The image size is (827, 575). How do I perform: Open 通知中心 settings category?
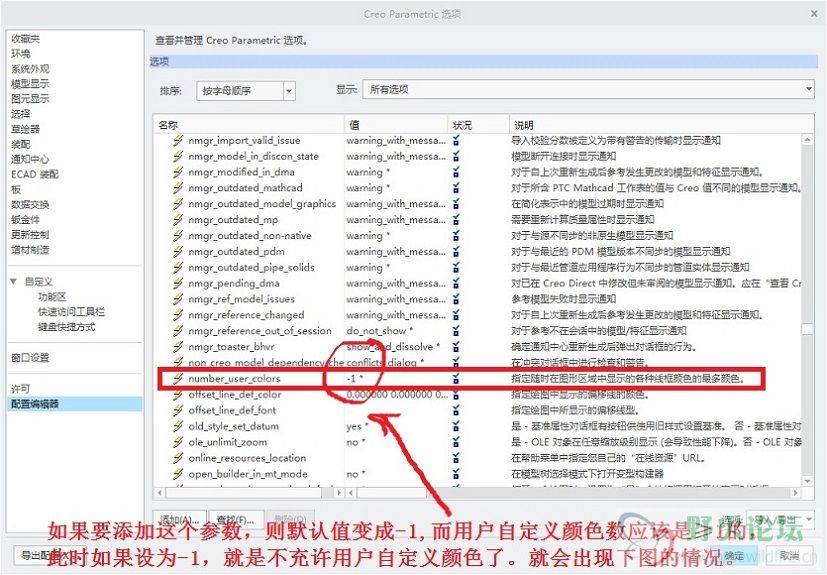pos(30,159)
